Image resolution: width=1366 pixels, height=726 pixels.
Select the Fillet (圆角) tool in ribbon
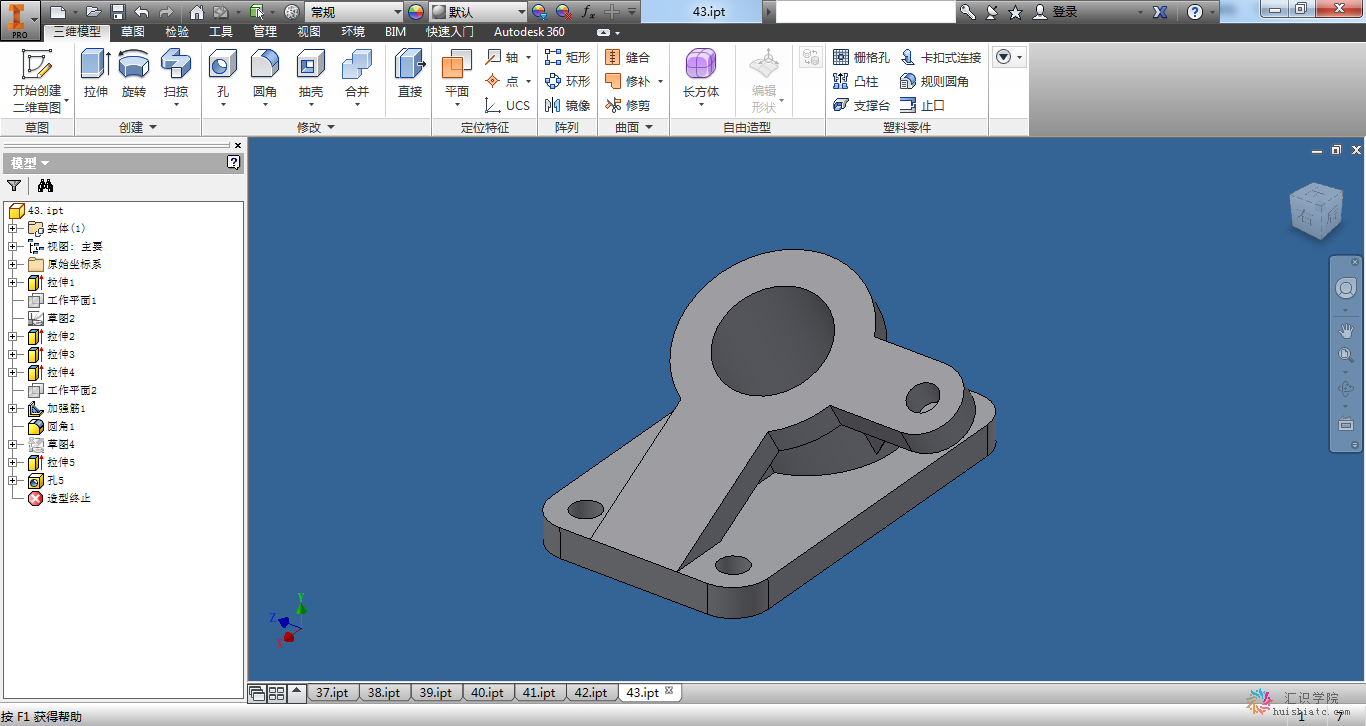tap(265, 78)
